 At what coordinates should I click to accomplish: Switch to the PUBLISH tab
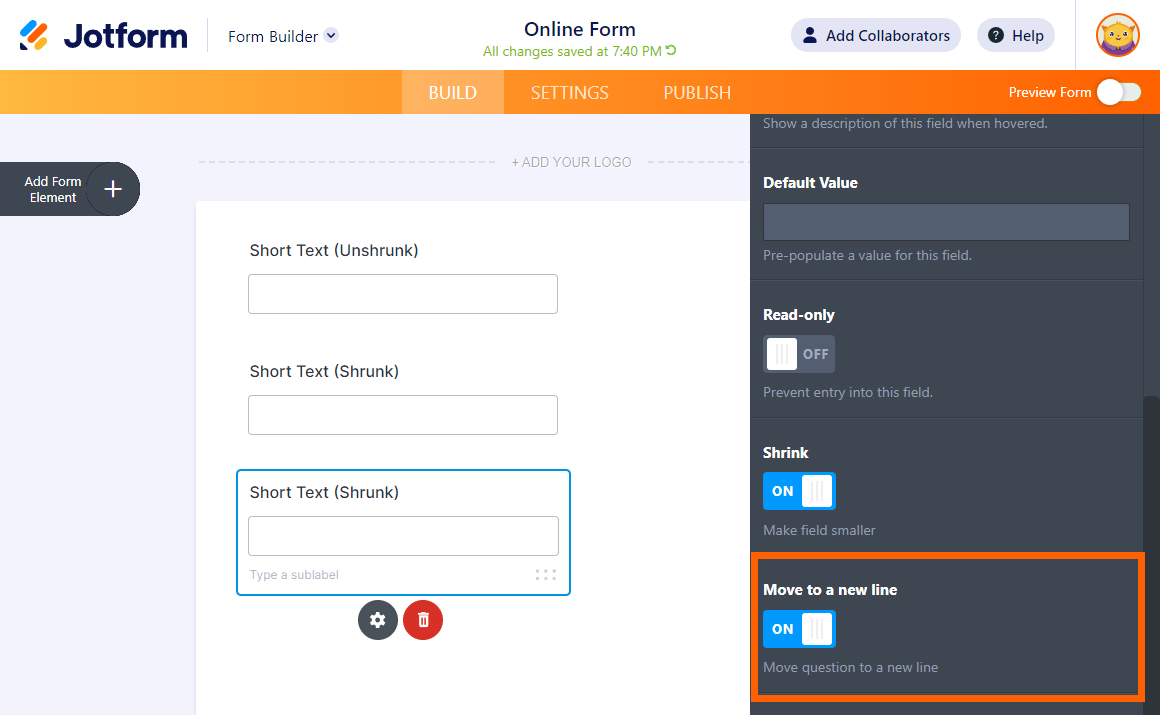697,93
